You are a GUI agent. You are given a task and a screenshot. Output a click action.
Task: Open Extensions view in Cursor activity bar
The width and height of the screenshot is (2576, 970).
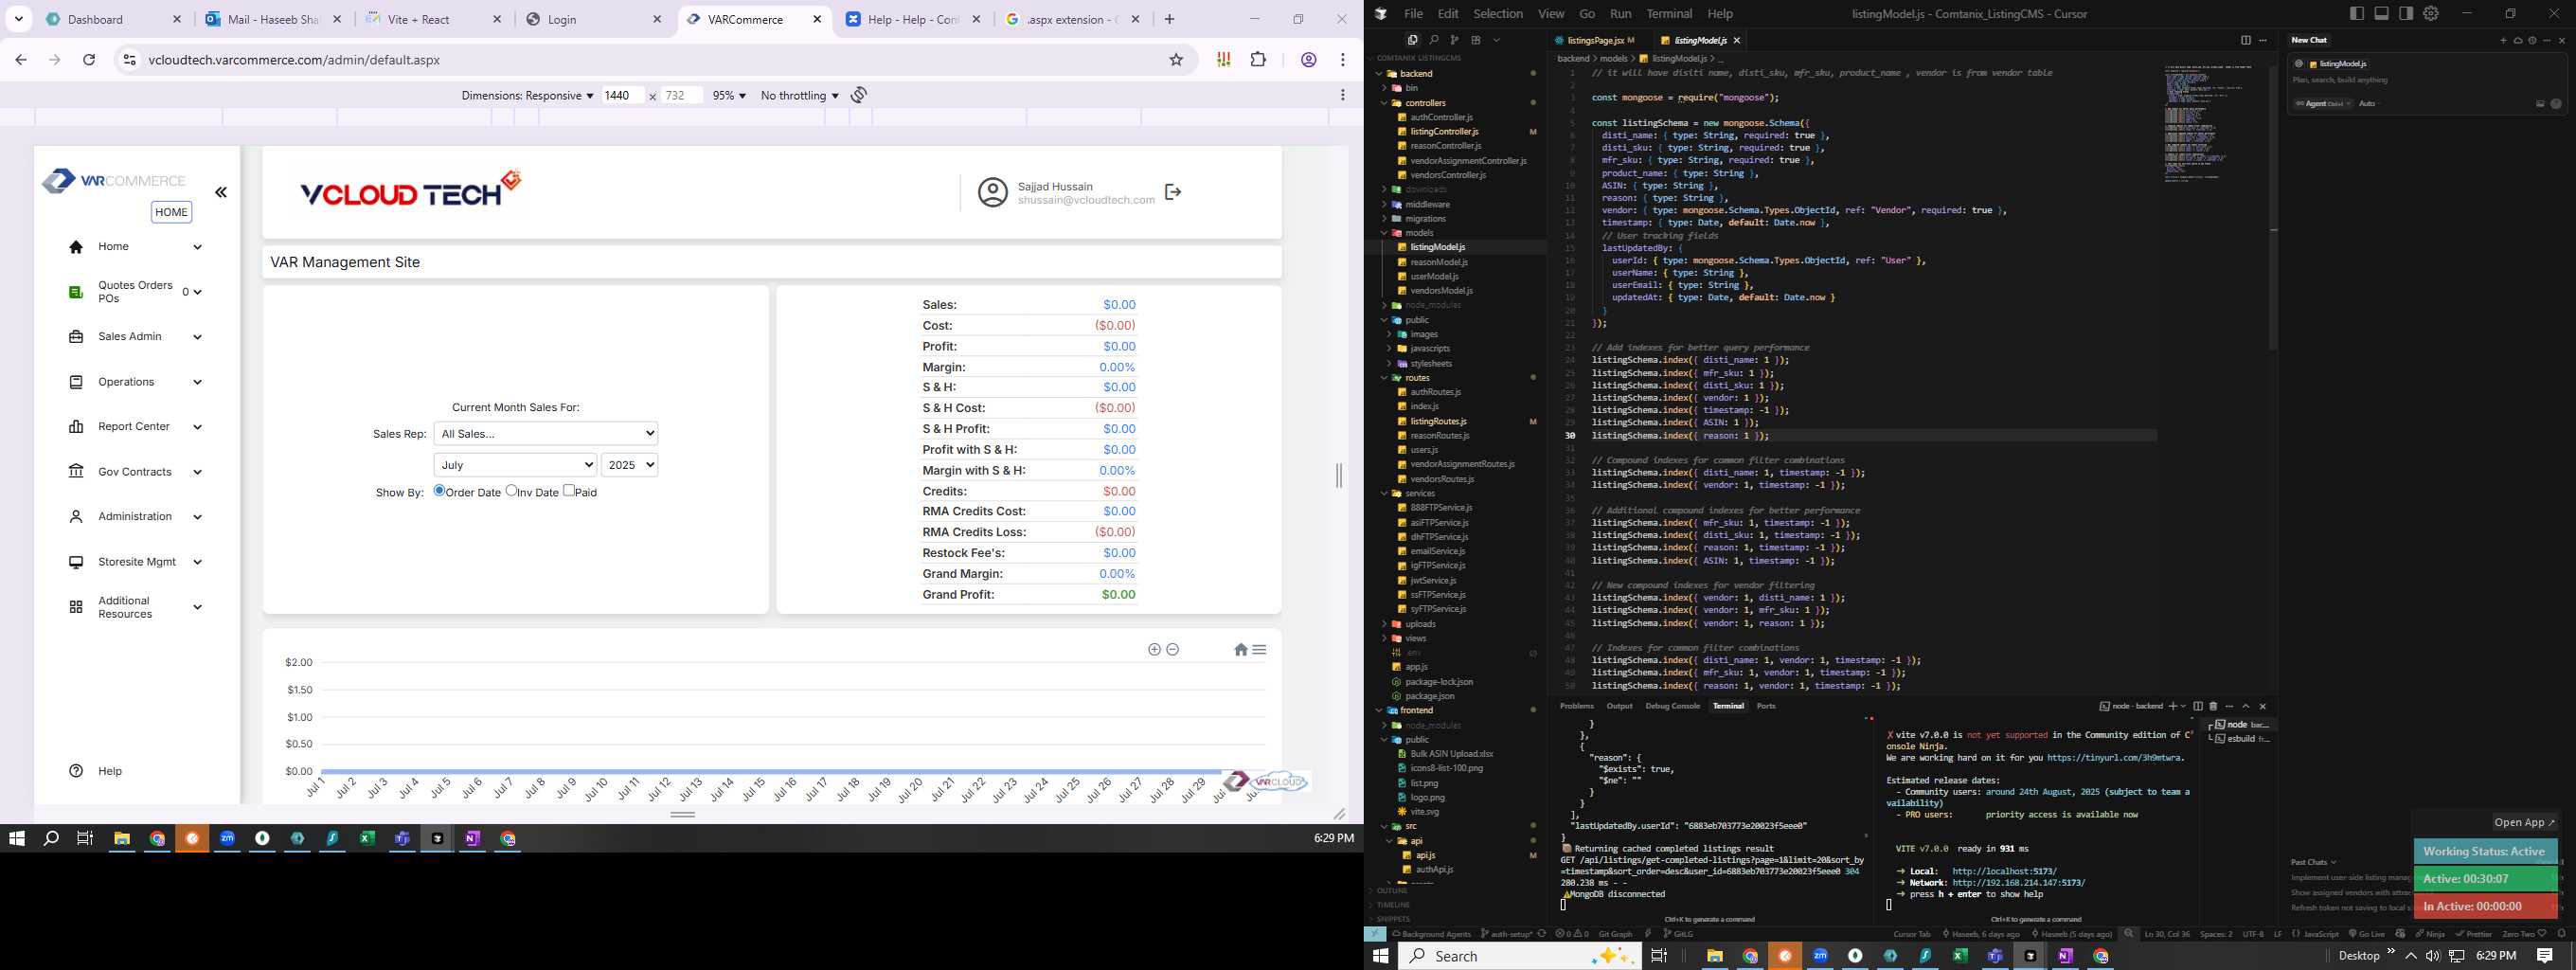click(1475, 40)
